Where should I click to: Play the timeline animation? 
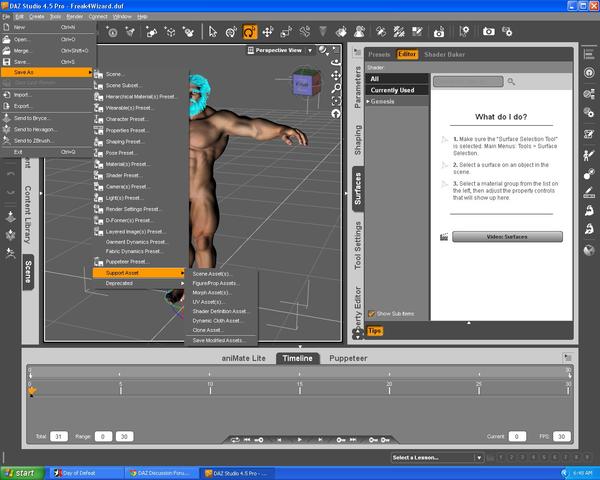click(300, 440)
